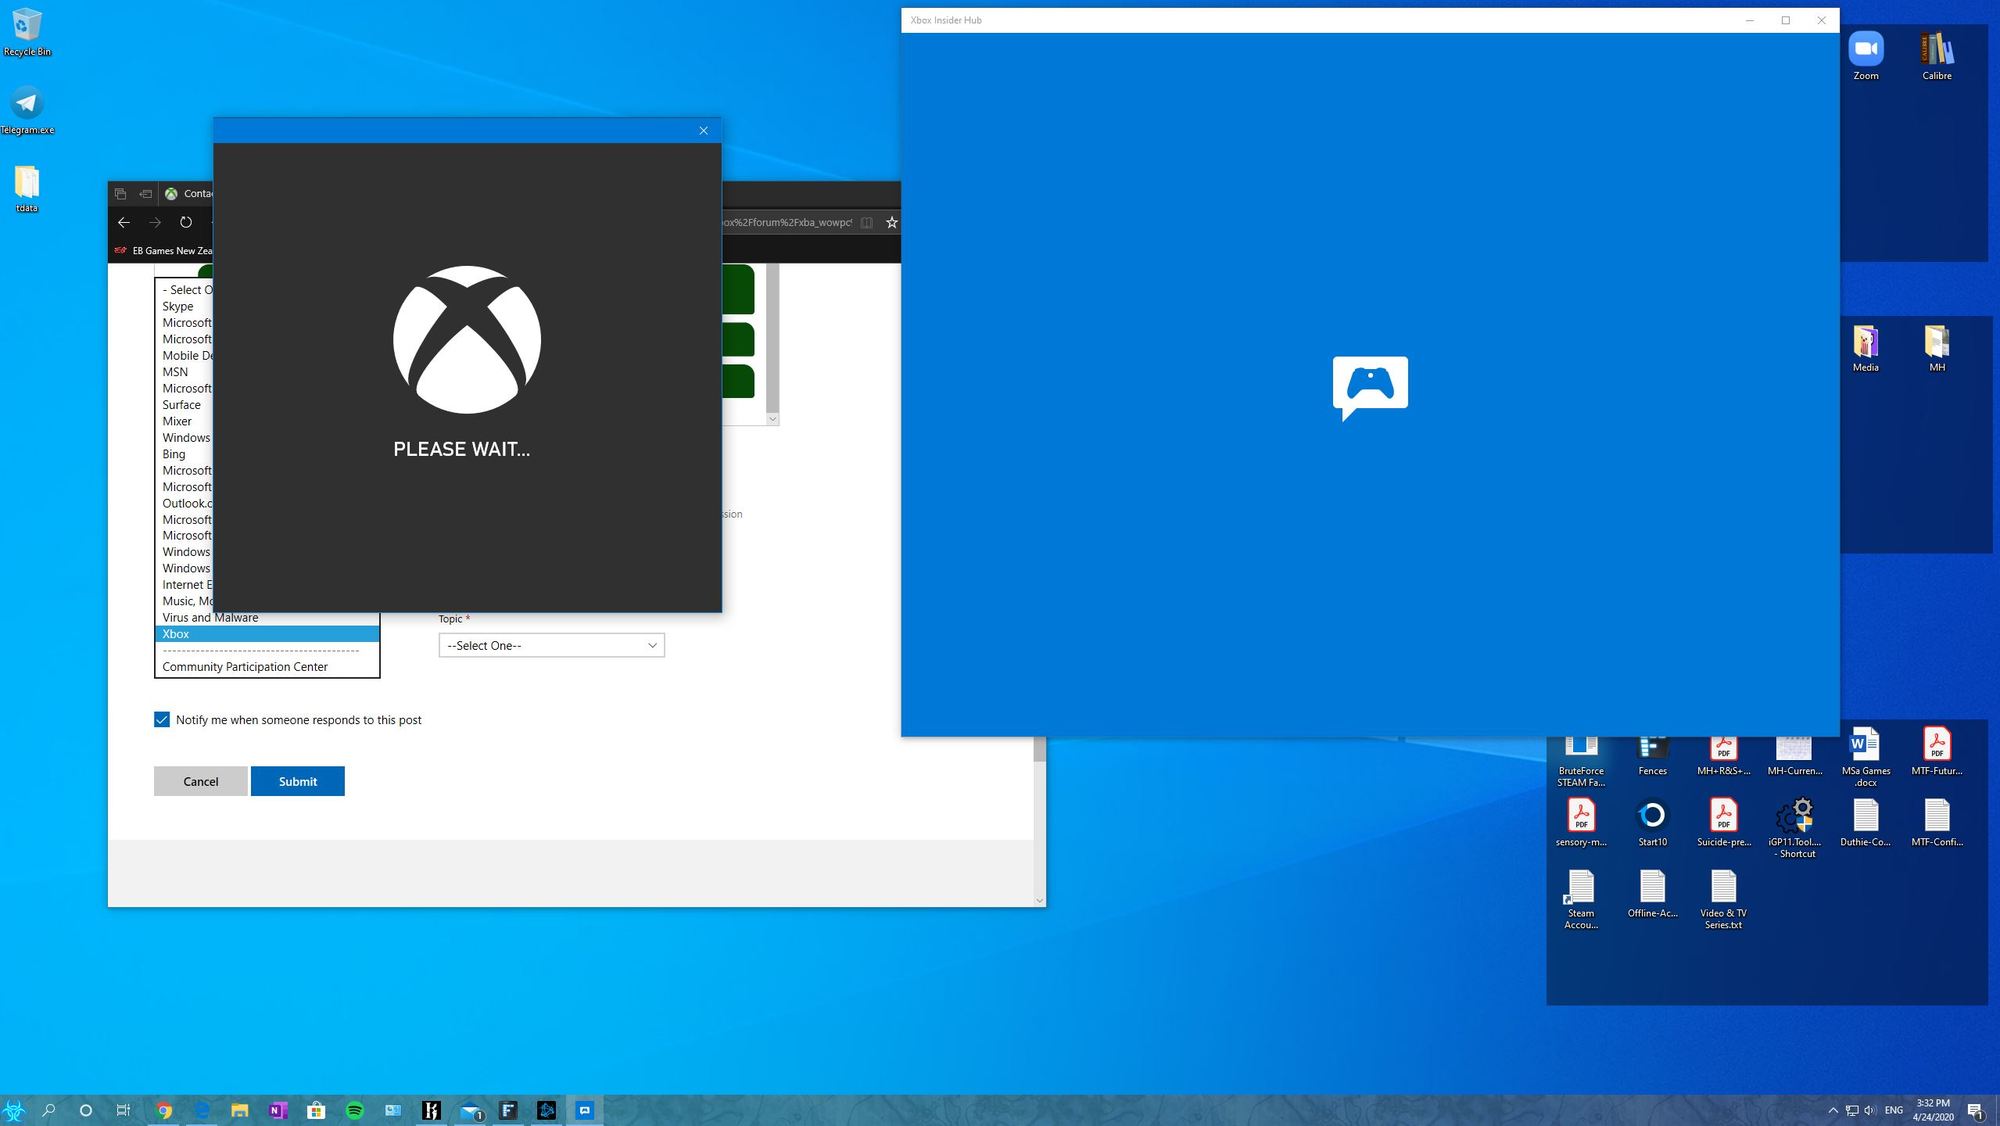
Task: Open Spotify from the taskbar
Action: [354, 1110]
